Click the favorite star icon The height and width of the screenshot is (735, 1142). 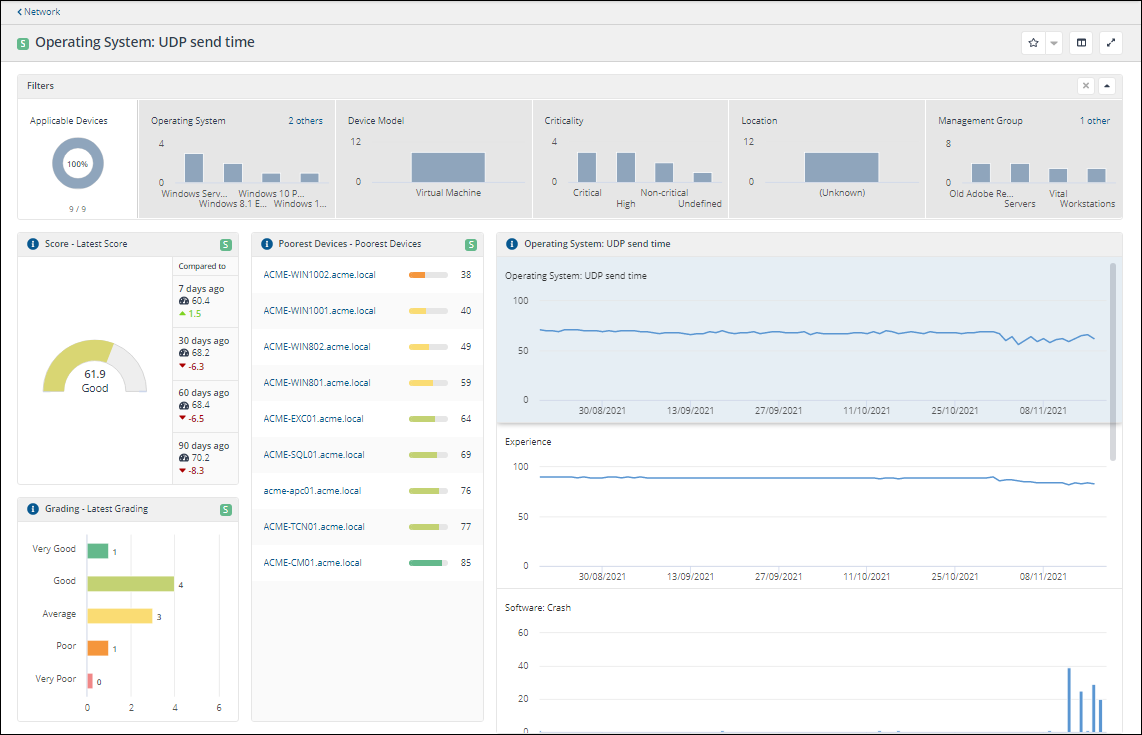pos(1033,43)
